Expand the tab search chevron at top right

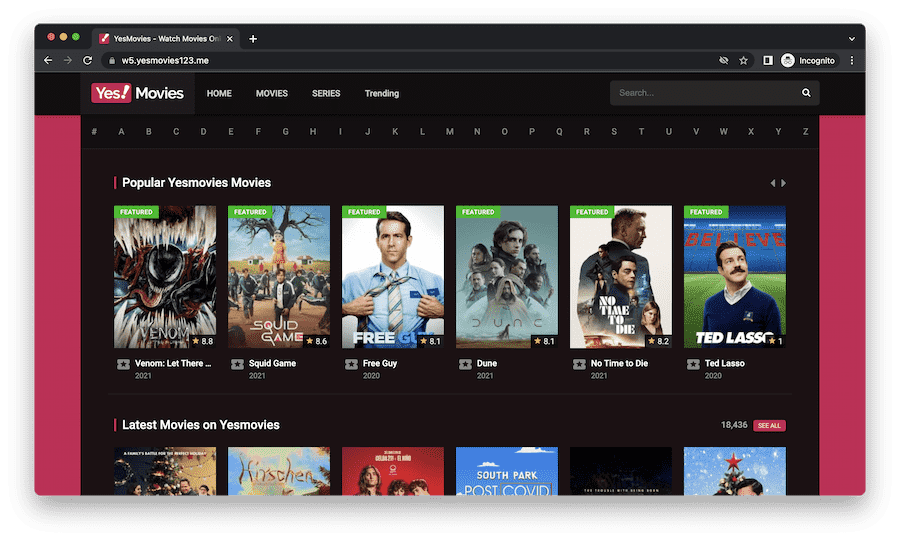pos(852,38)
